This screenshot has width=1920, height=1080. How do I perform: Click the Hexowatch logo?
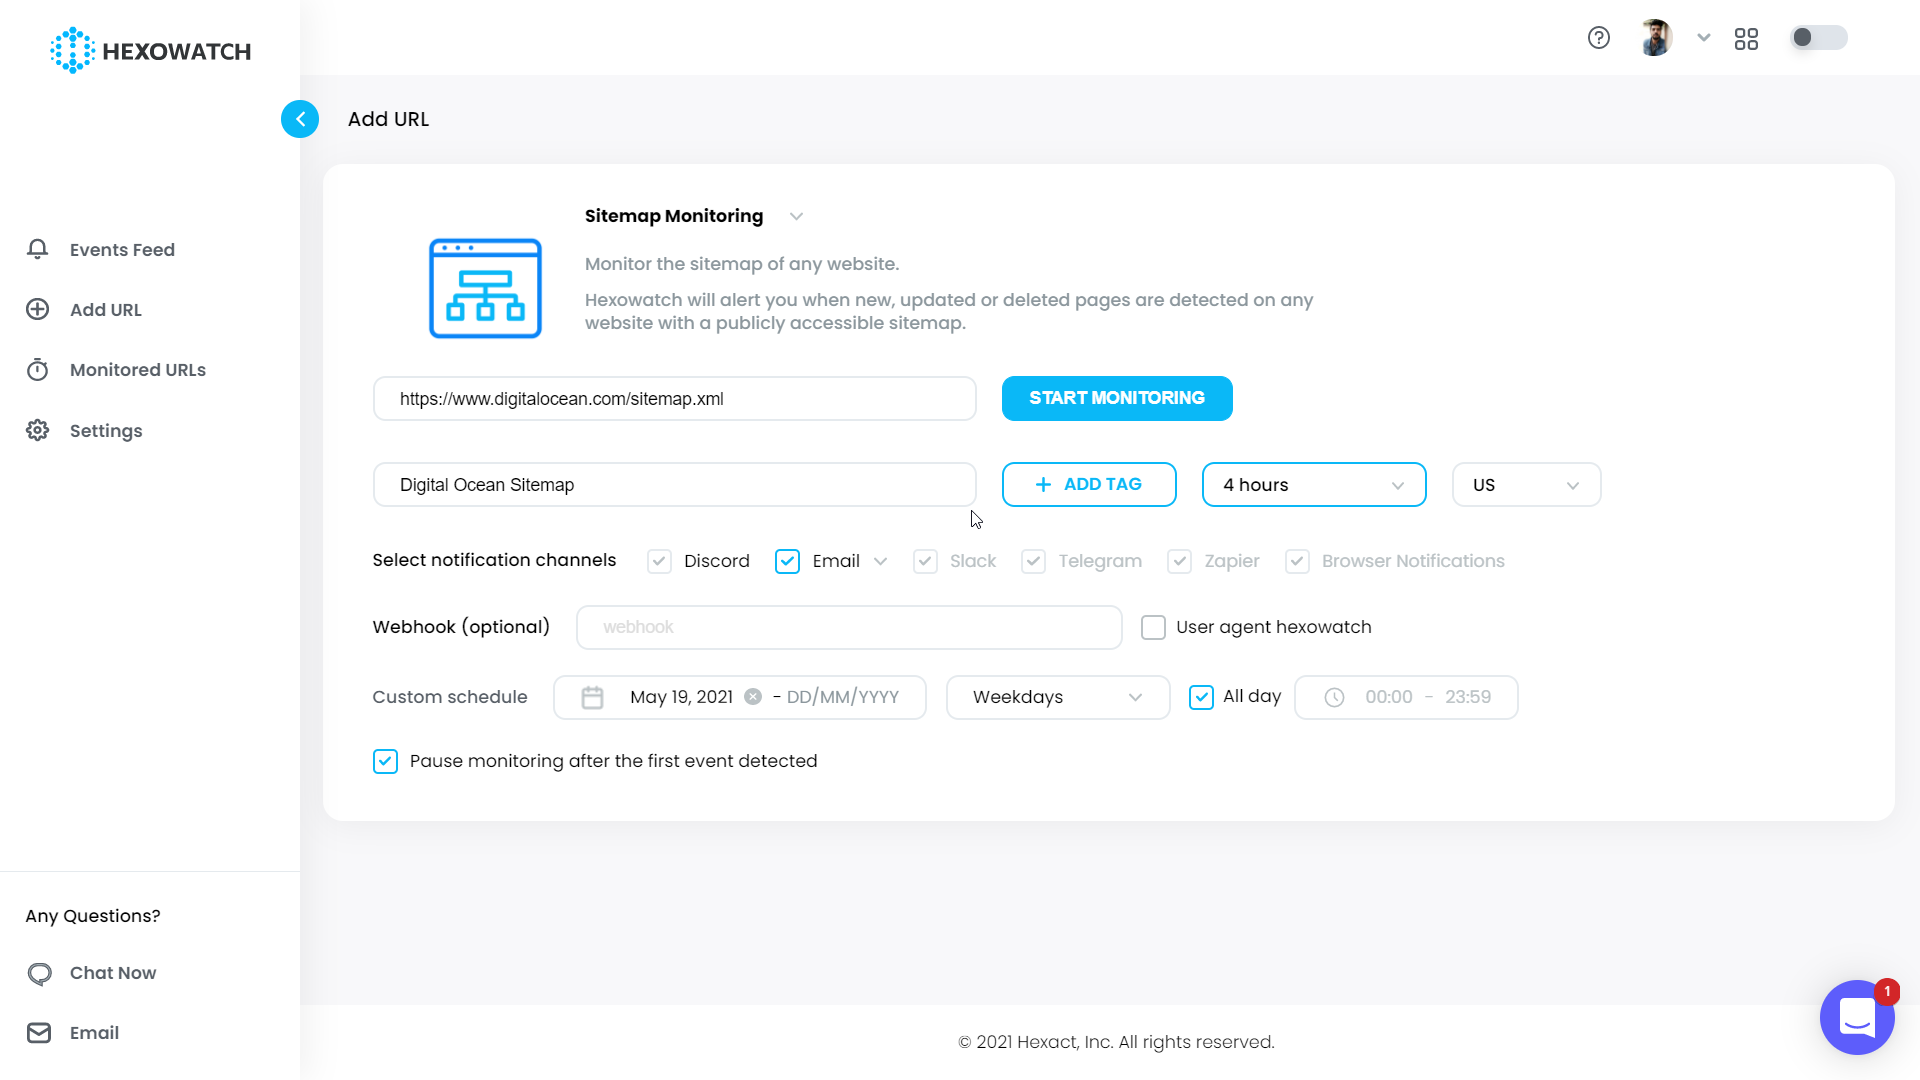tap(150, 50)
